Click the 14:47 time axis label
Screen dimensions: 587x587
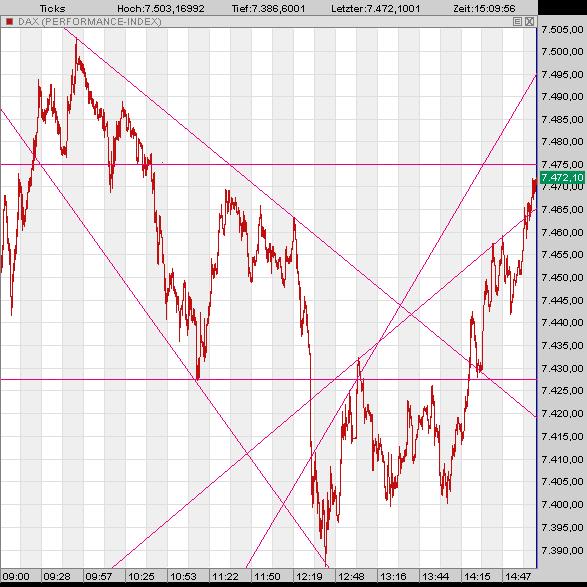pos(518,577)
